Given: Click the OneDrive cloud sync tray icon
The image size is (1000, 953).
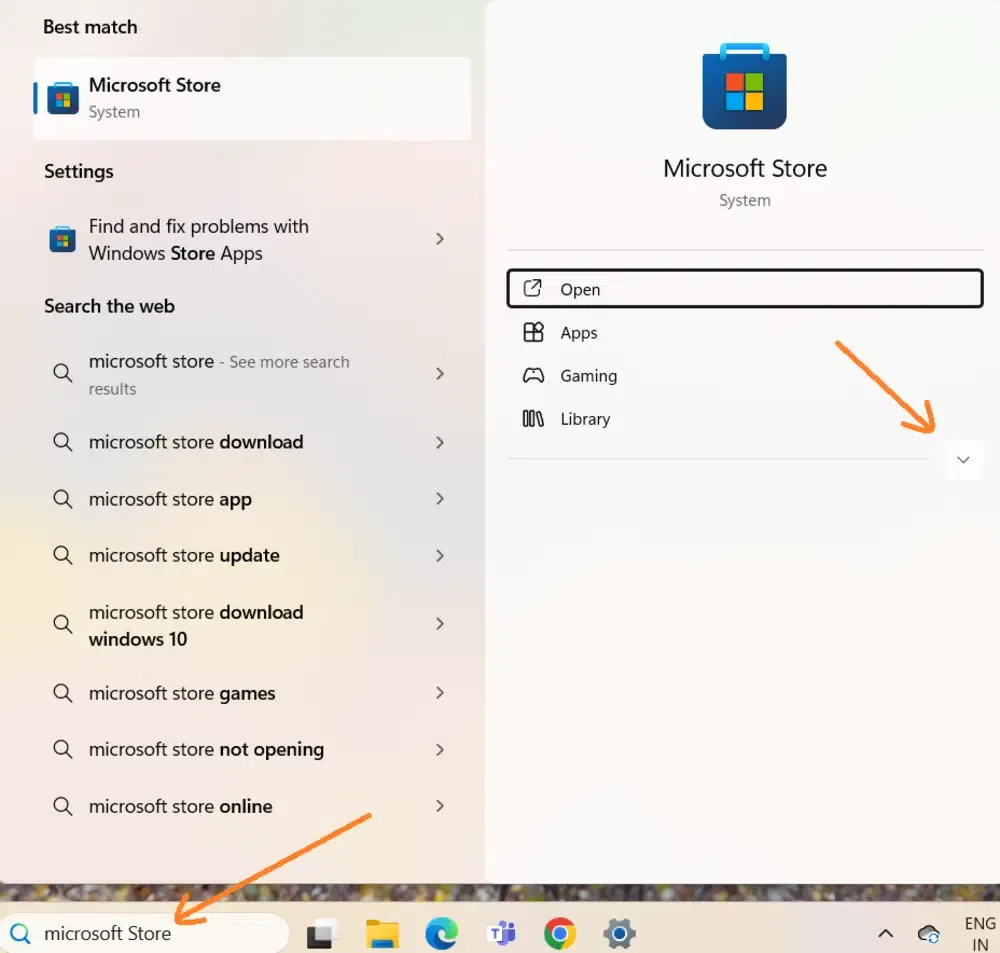Looking at the screenshot, I should (929, 935).
